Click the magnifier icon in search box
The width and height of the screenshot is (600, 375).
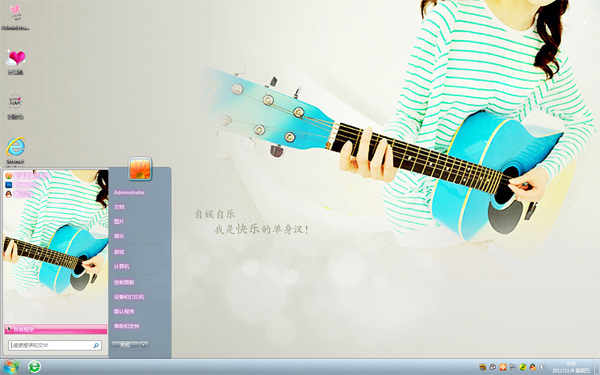click(96, 345)
